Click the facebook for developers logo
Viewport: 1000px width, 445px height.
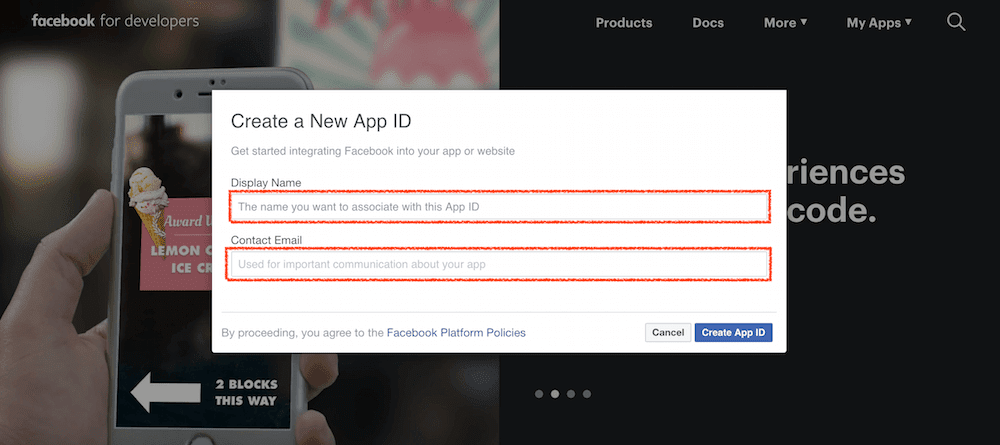[115, 21]
